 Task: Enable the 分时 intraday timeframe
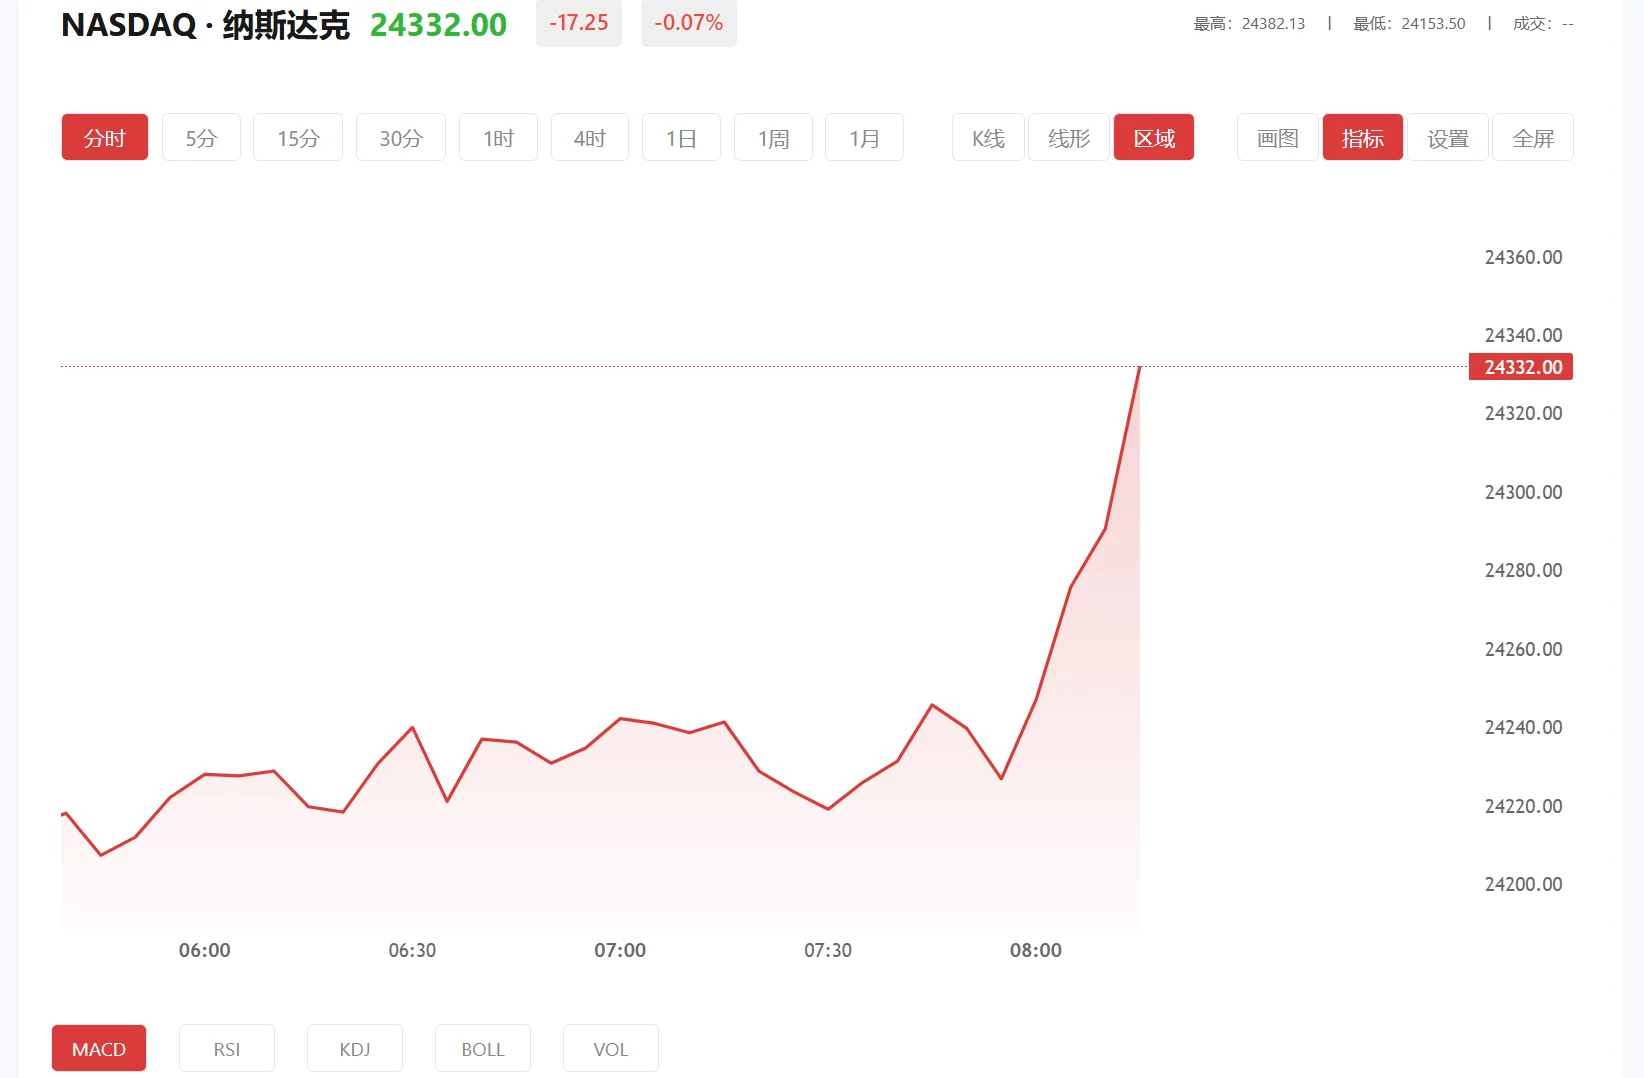pyautogui.click(x=104, y=137)
